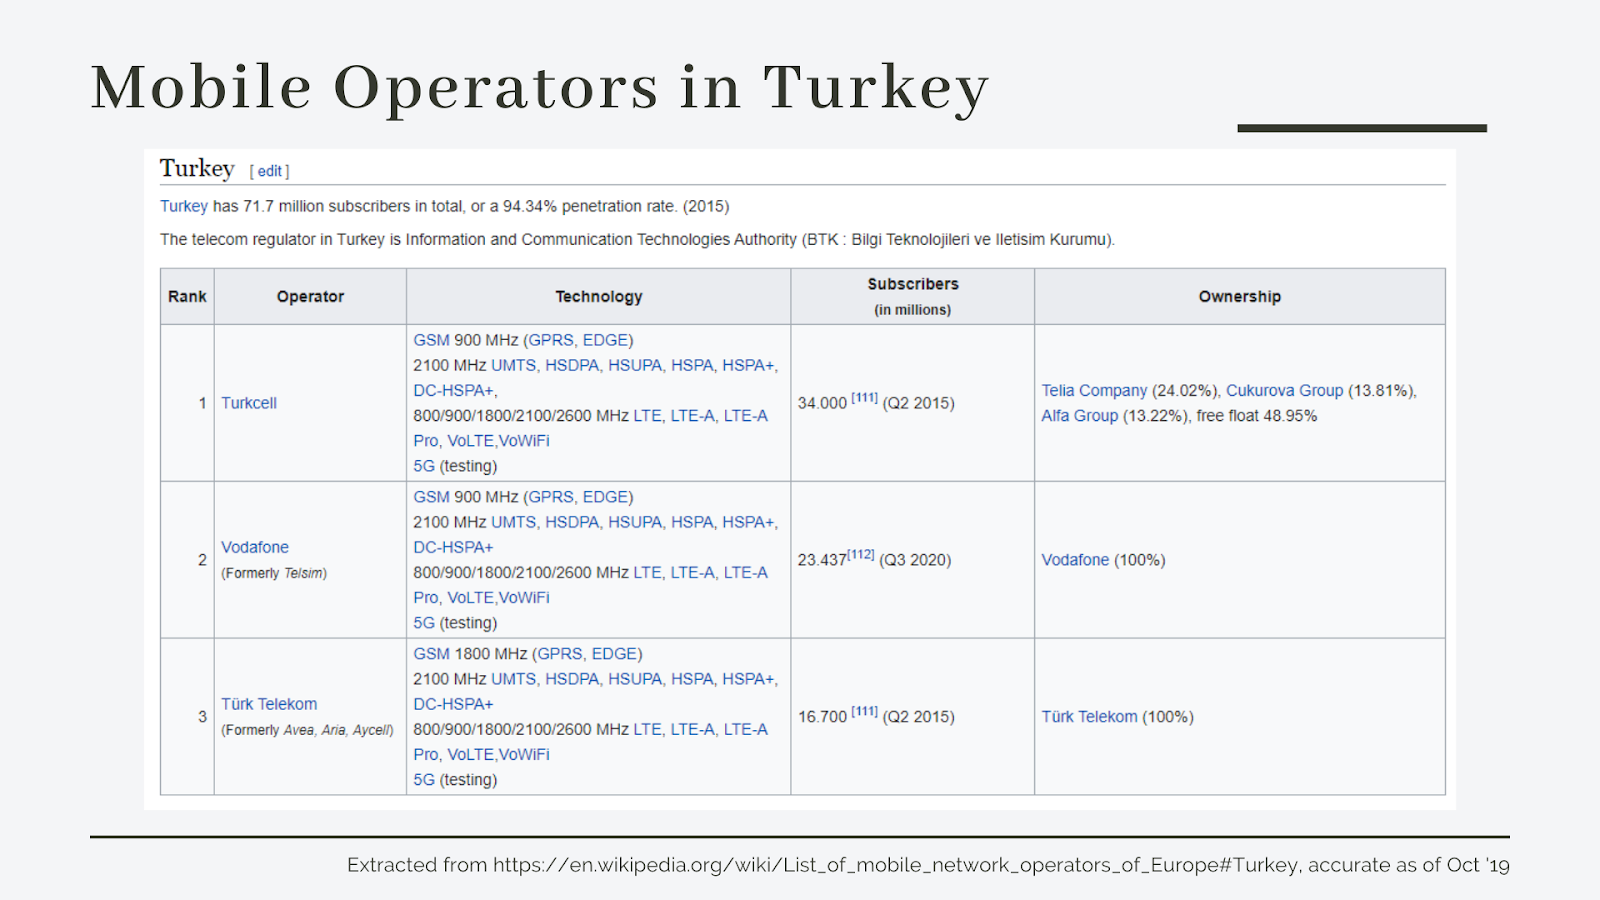Open the Turkcell operator link
Viewport: 1600px width, 900px height.
249,403
